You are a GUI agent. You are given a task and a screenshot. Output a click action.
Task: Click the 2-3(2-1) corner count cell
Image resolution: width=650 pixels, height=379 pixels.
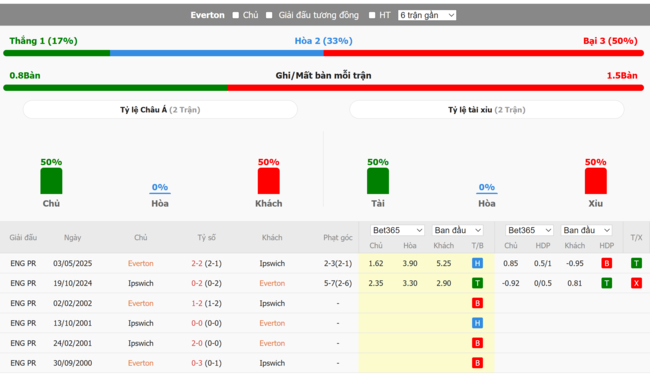point(338,263)
